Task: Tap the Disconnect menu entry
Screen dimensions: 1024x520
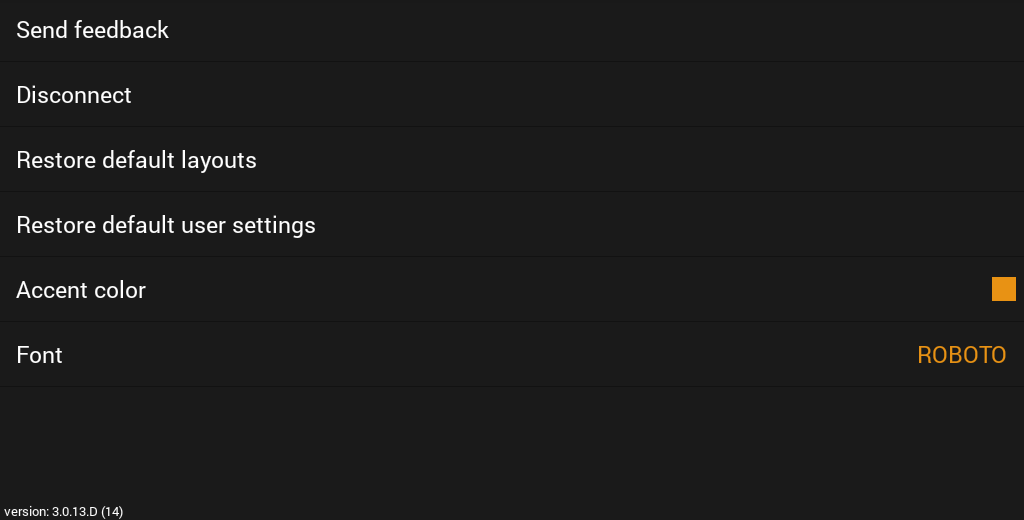Action: tap(74, 95)
